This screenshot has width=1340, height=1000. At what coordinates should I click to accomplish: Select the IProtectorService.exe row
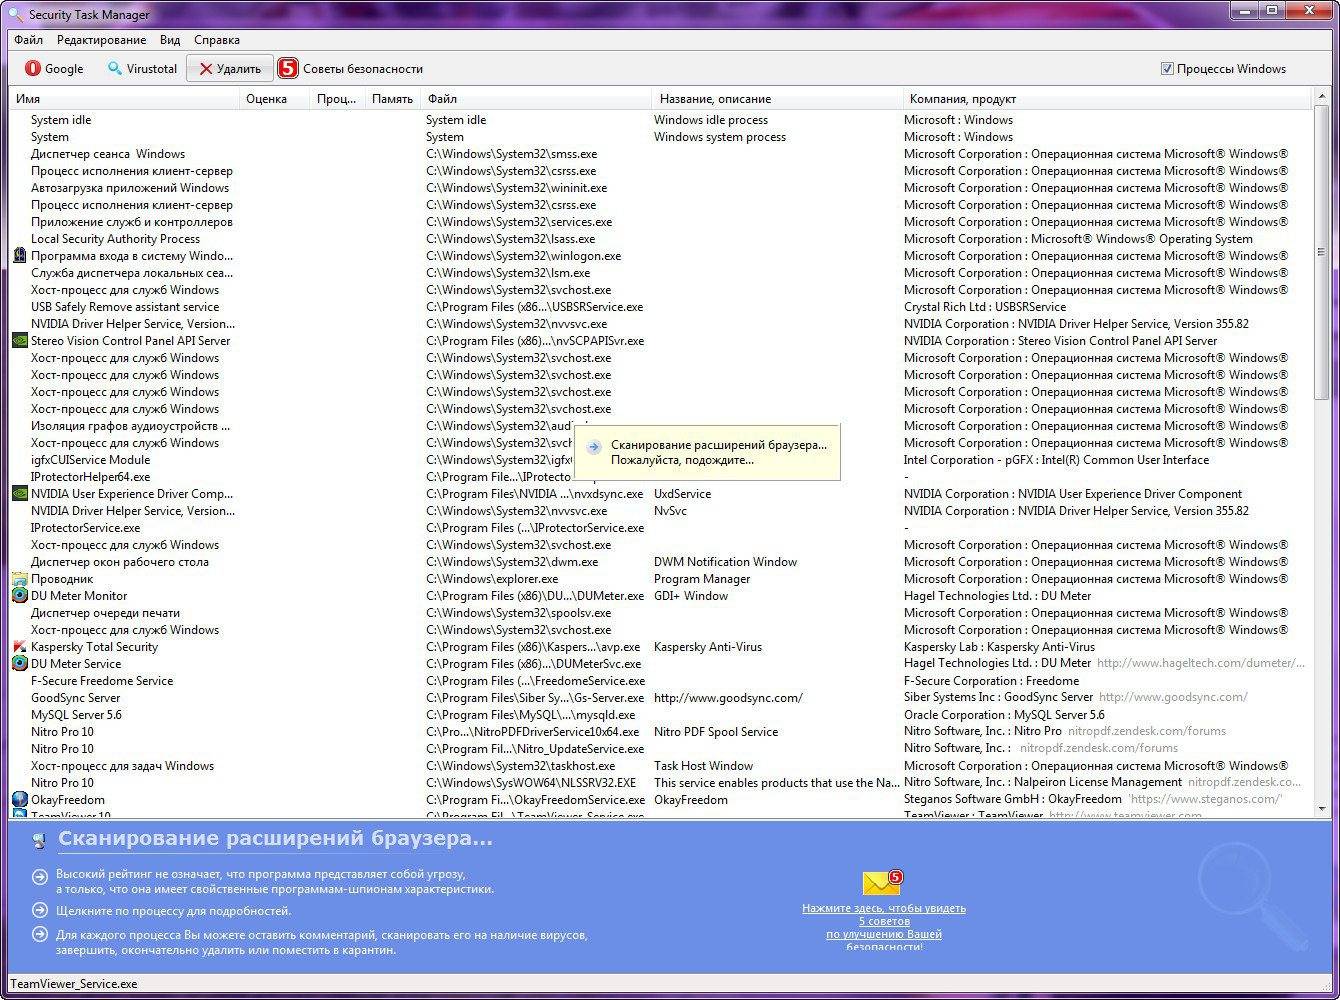pos(660,528)
